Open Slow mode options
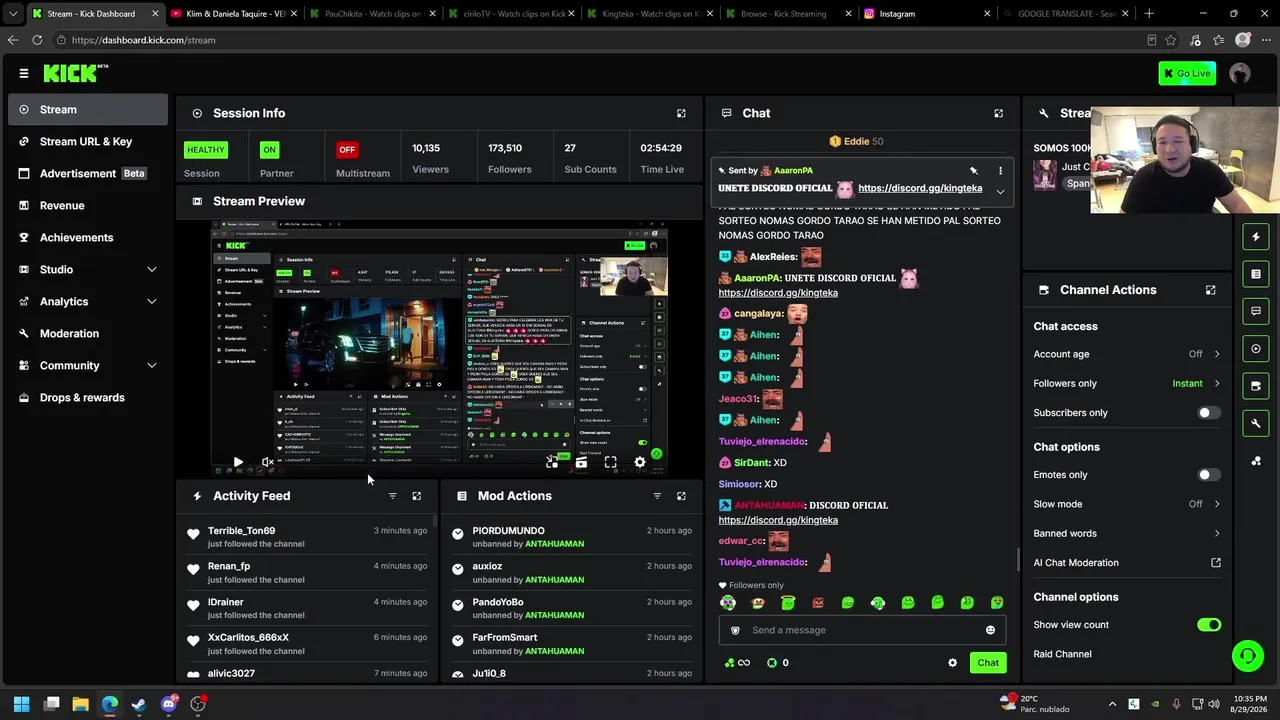 (1127, 504)
